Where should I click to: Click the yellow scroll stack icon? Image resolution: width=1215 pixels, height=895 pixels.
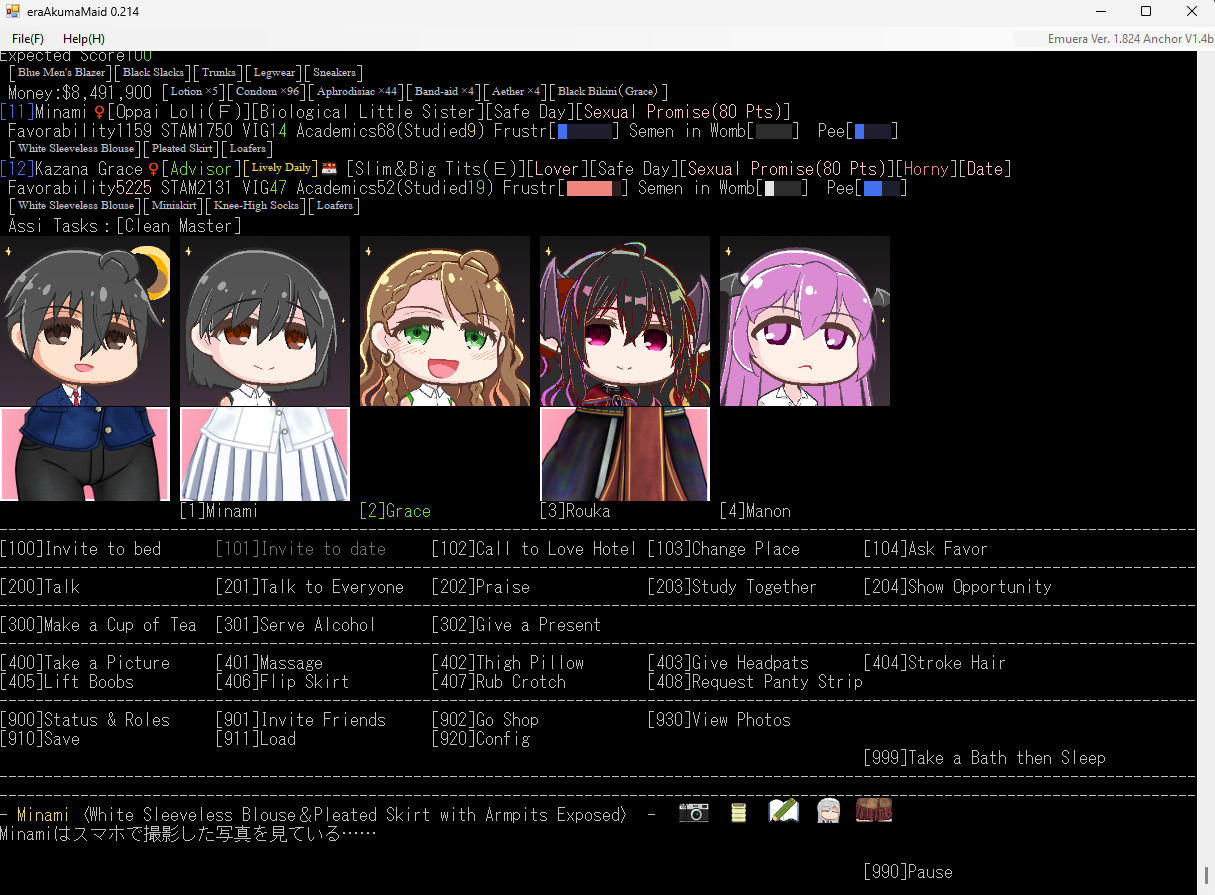pos(738,812)
